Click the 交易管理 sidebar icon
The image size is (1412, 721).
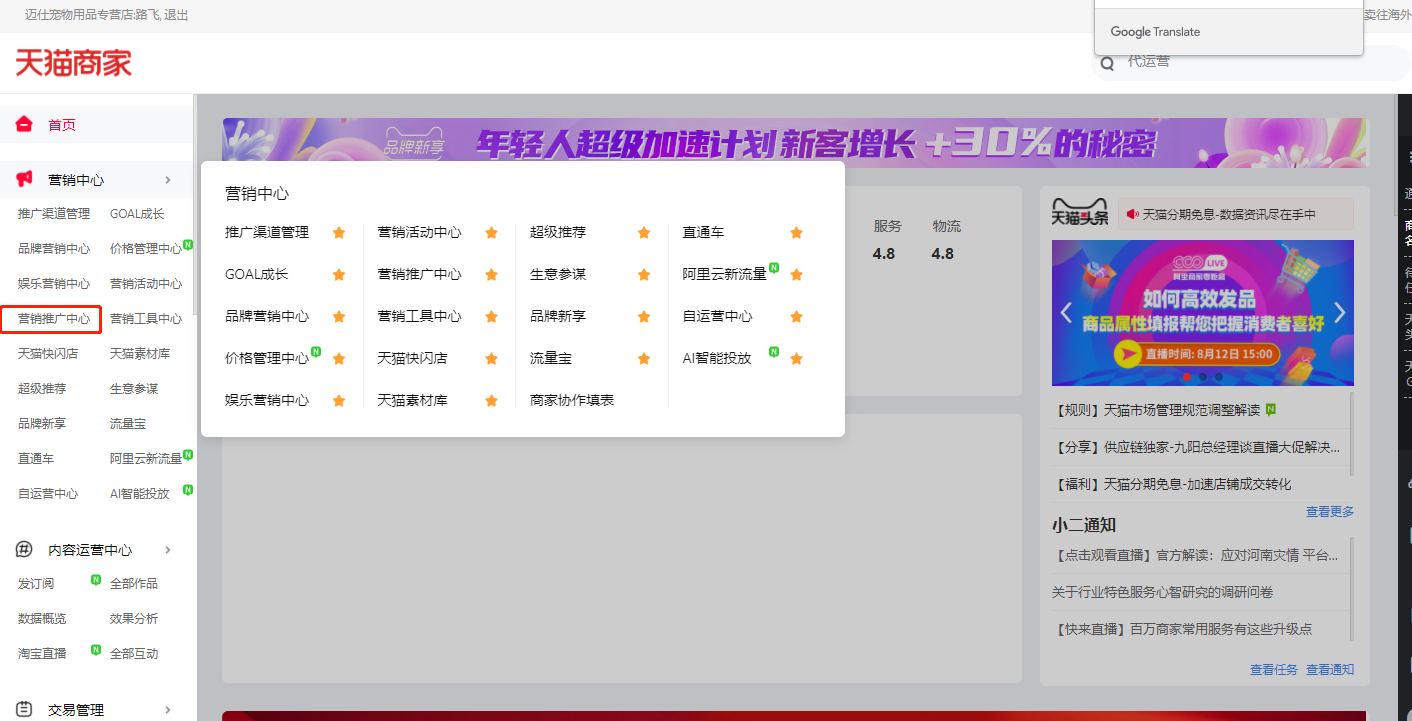click(25, 709)
